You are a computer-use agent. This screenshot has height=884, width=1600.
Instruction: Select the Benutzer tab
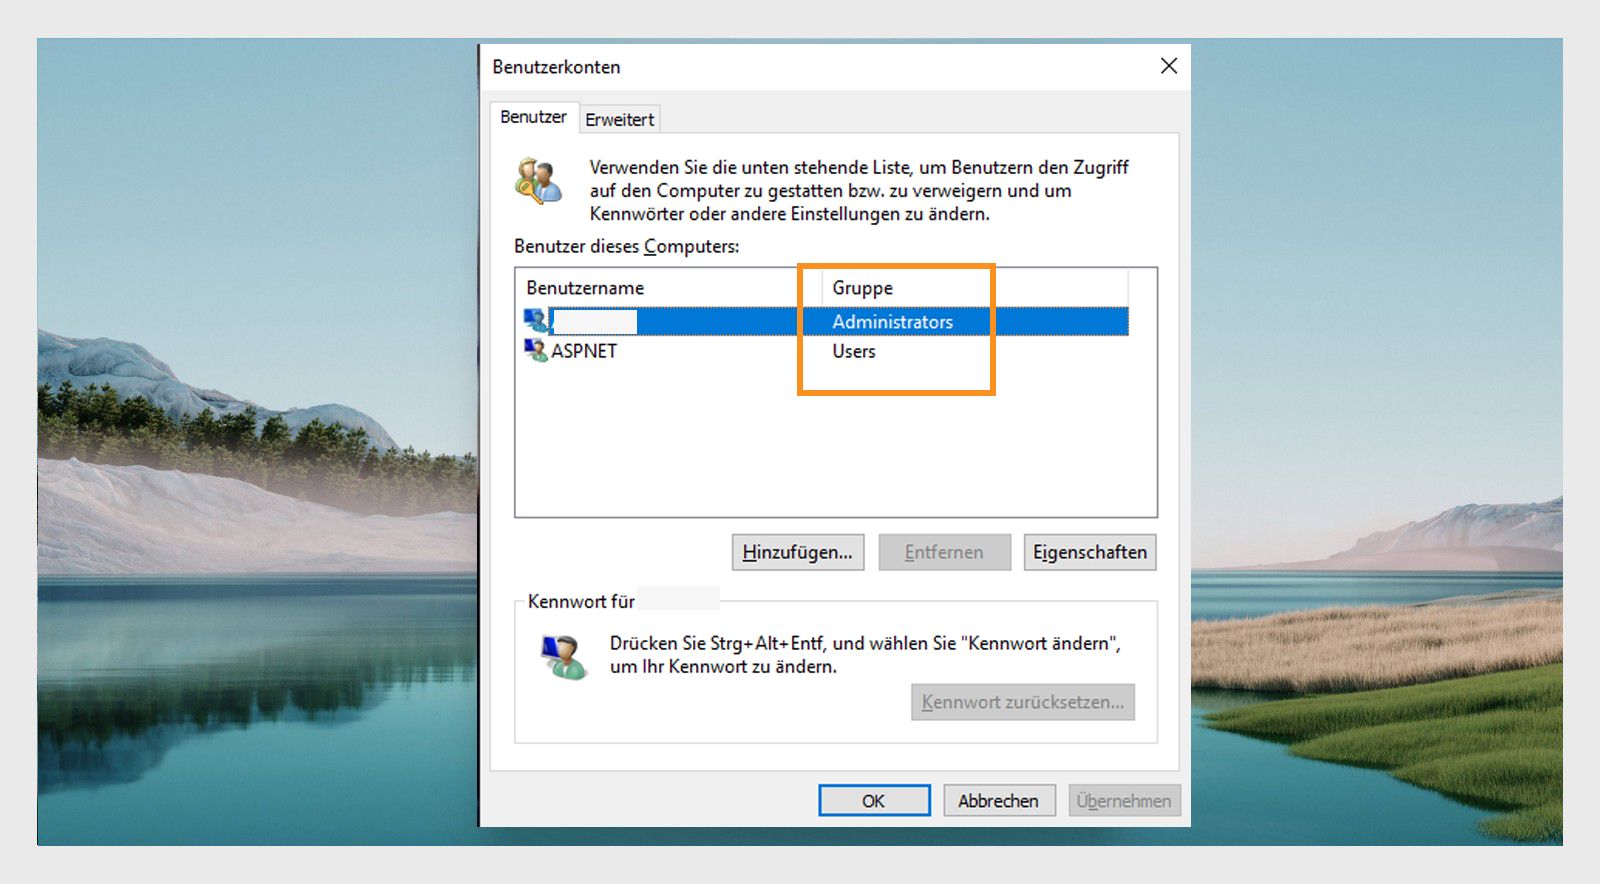coord(533,117)
